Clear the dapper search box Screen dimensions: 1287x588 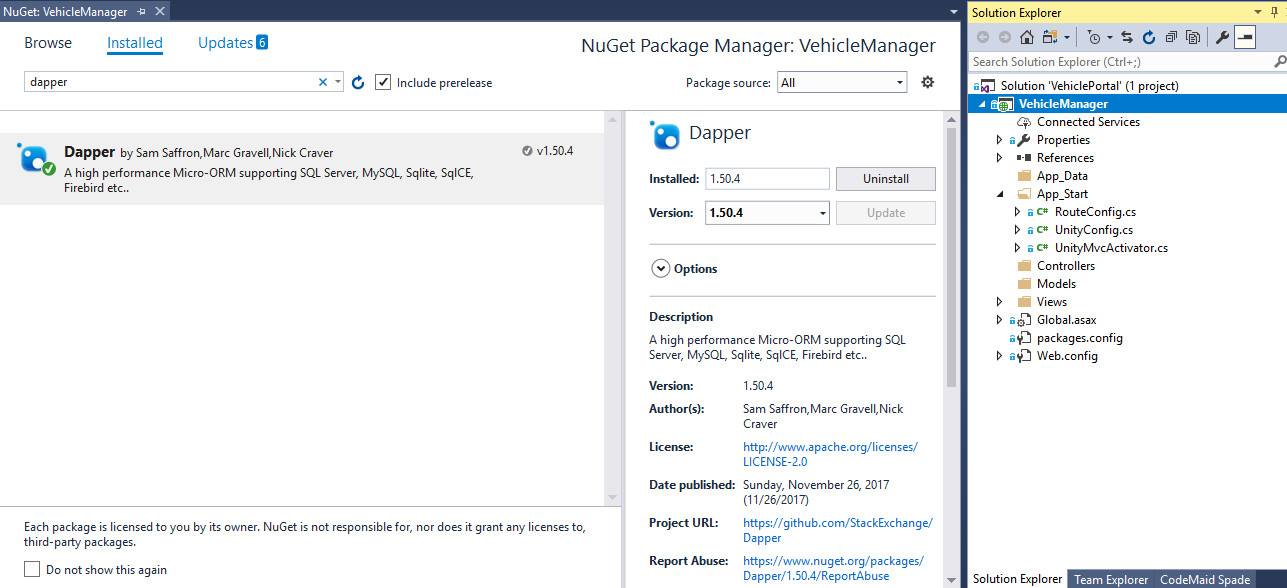tap(323, 82)
